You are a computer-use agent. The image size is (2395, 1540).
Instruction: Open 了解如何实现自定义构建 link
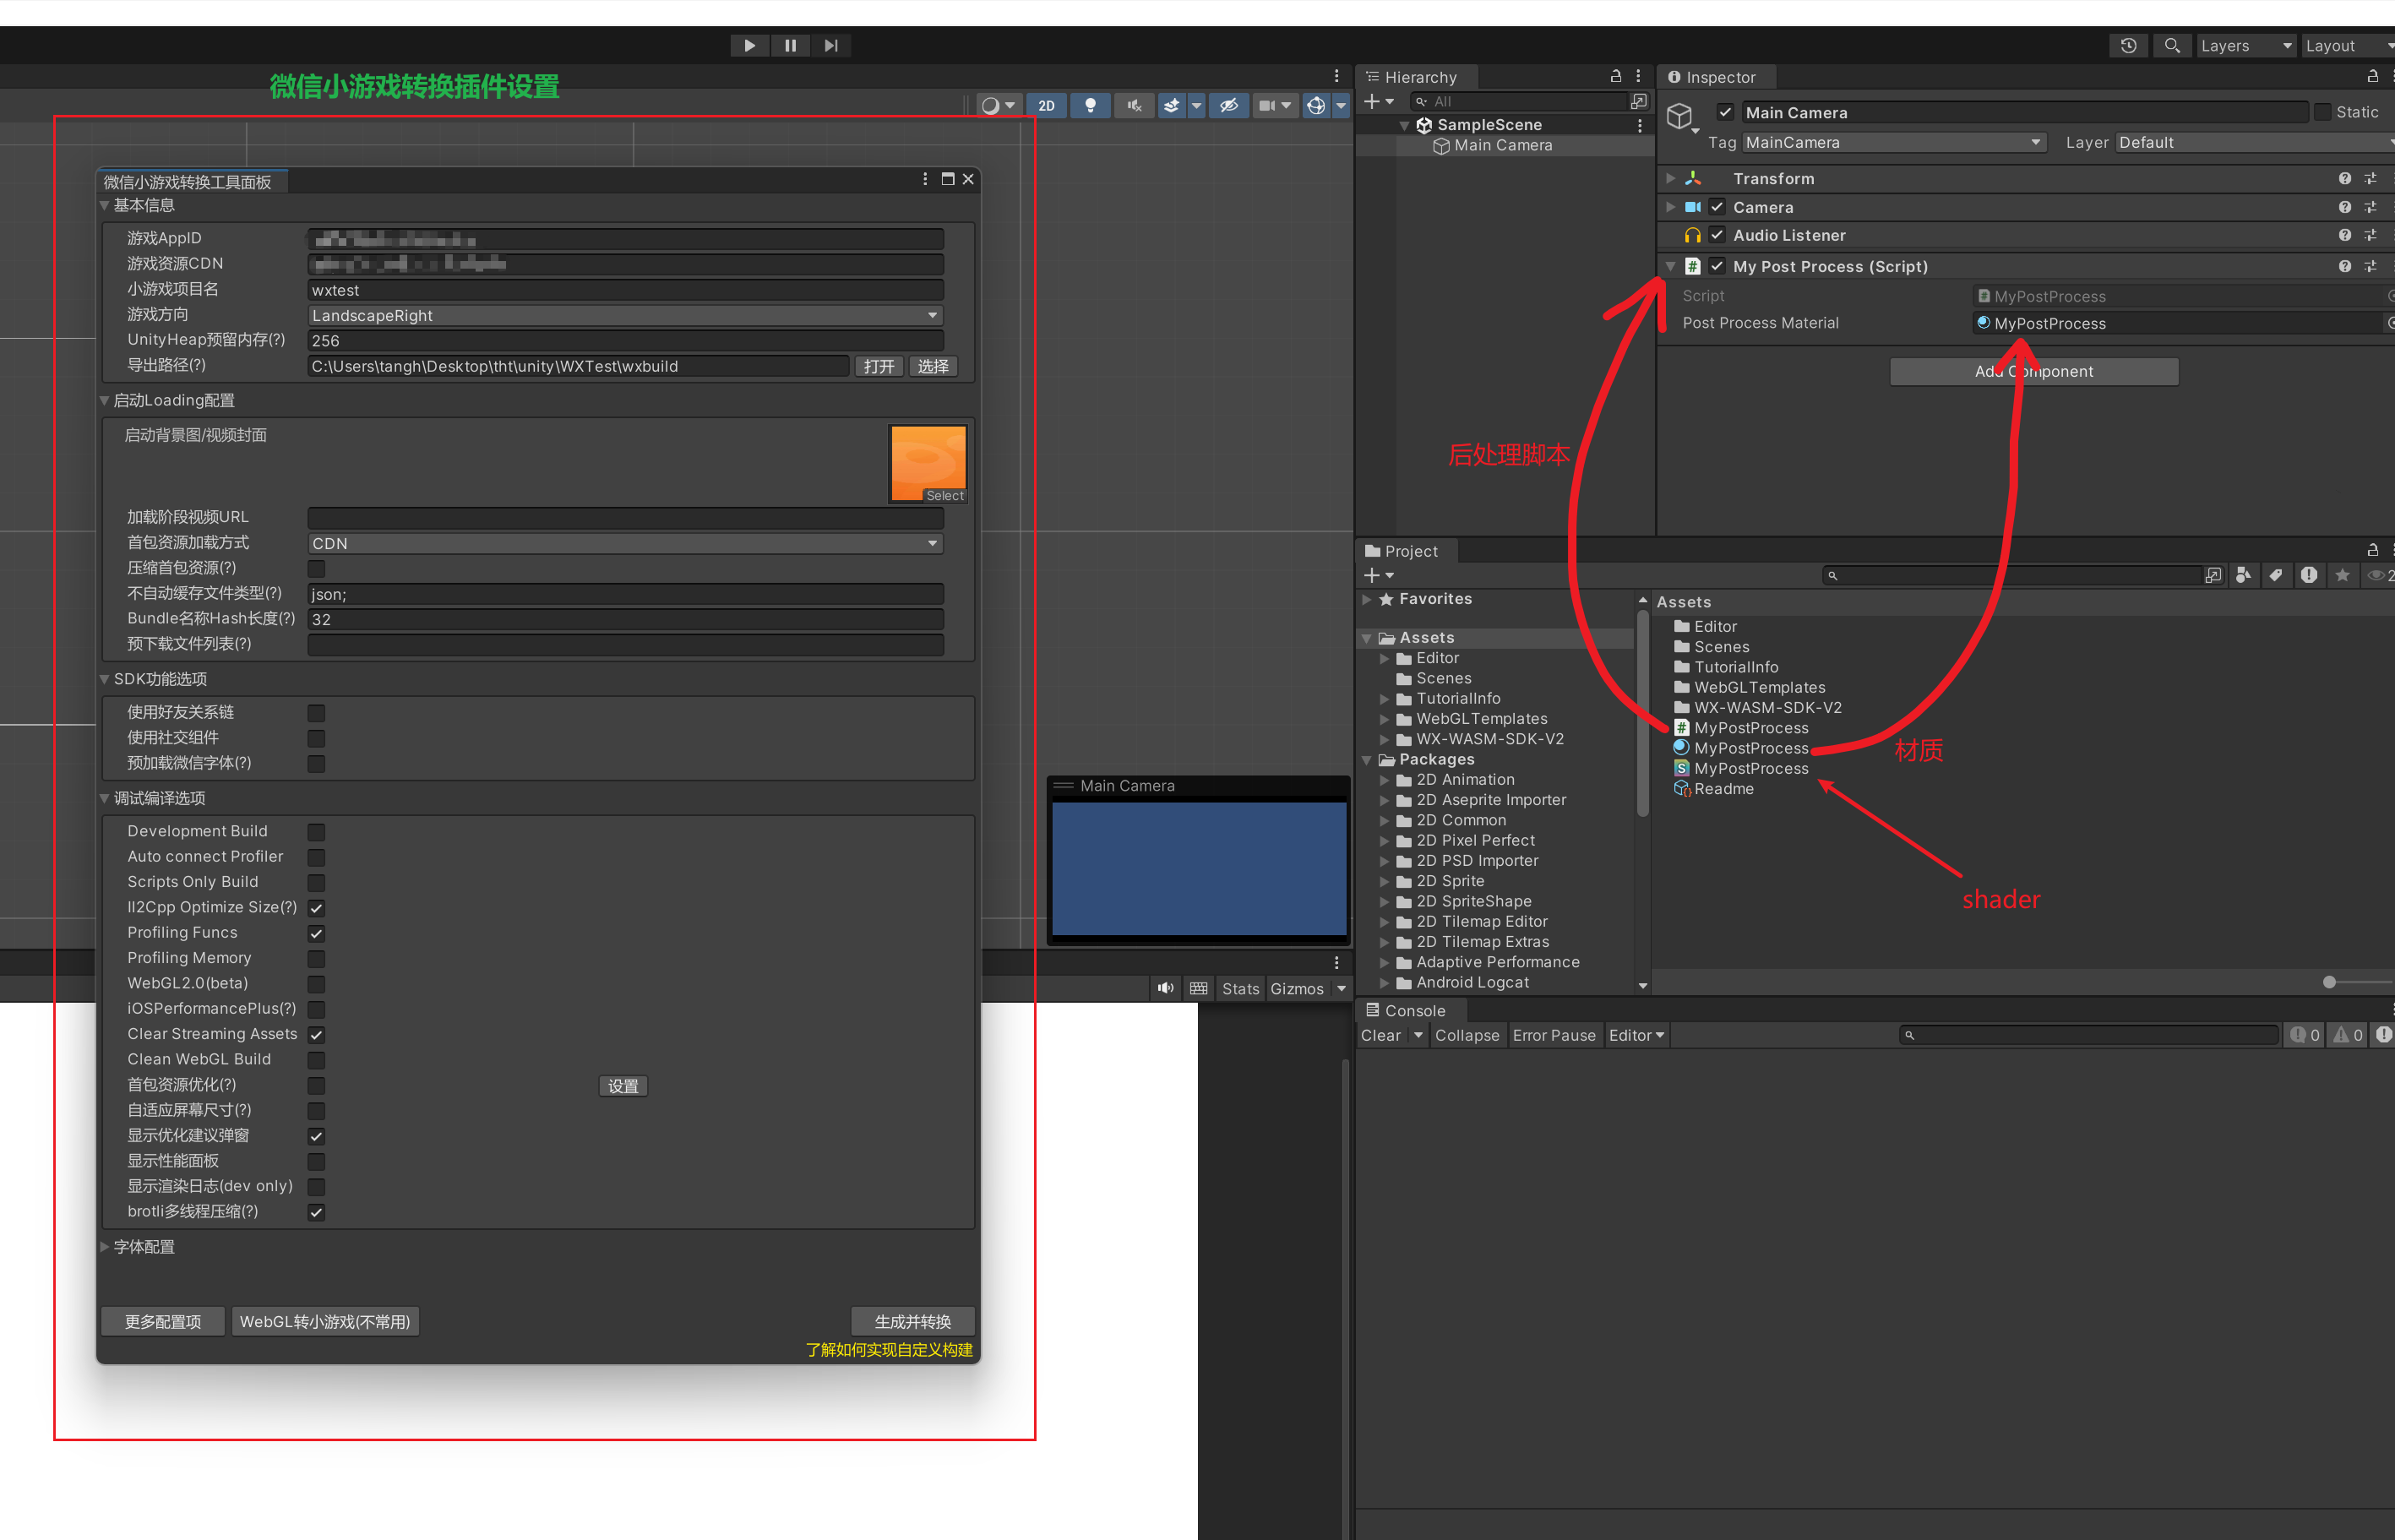click(889, 1351)
